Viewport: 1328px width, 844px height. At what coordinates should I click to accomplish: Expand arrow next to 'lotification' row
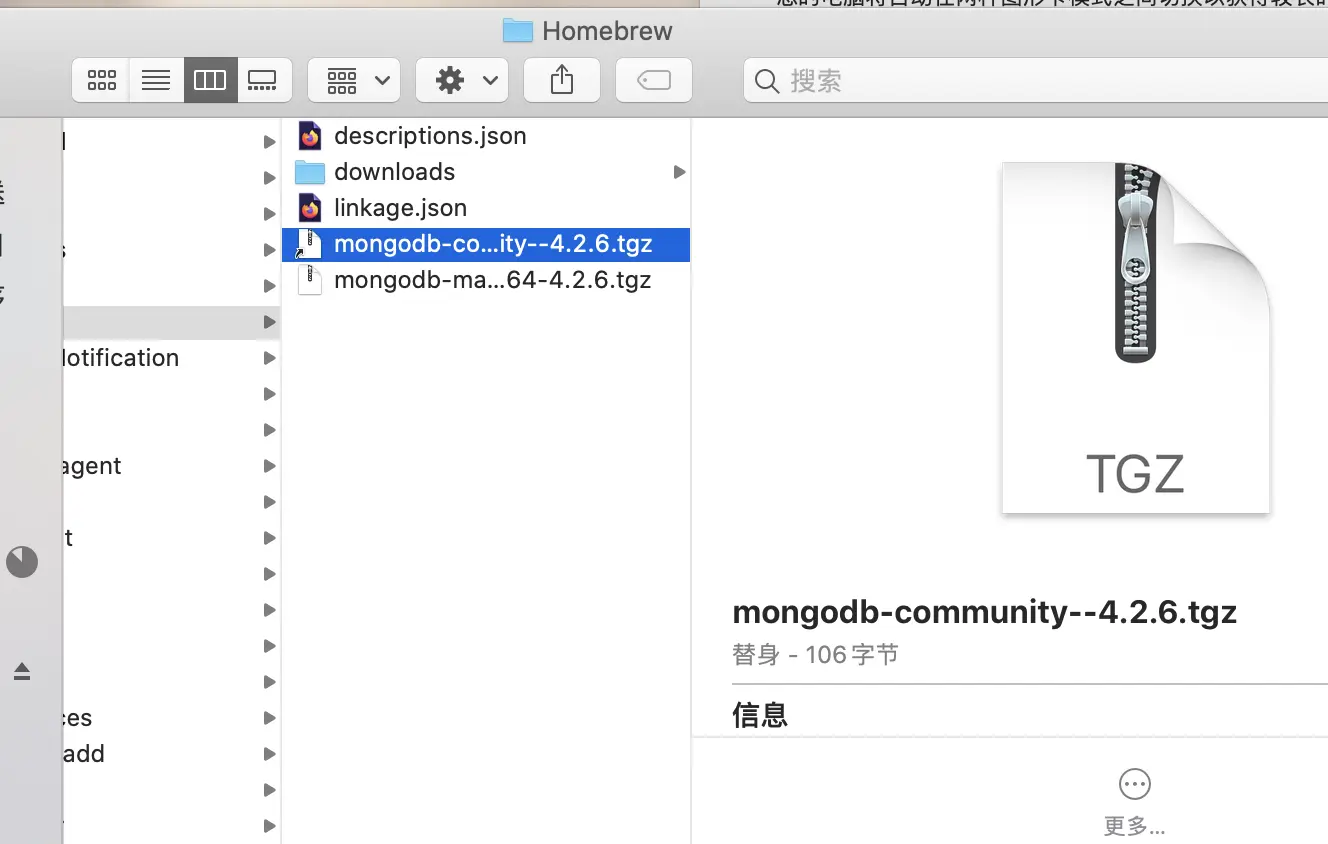pos(269,358)
